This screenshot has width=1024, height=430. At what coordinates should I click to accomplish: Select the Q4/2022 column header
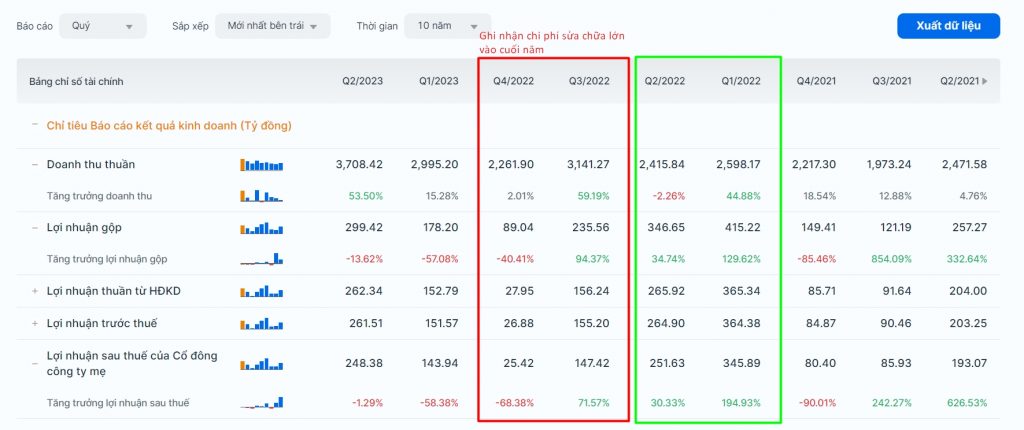pyautogui.click(x=513, y=80)
